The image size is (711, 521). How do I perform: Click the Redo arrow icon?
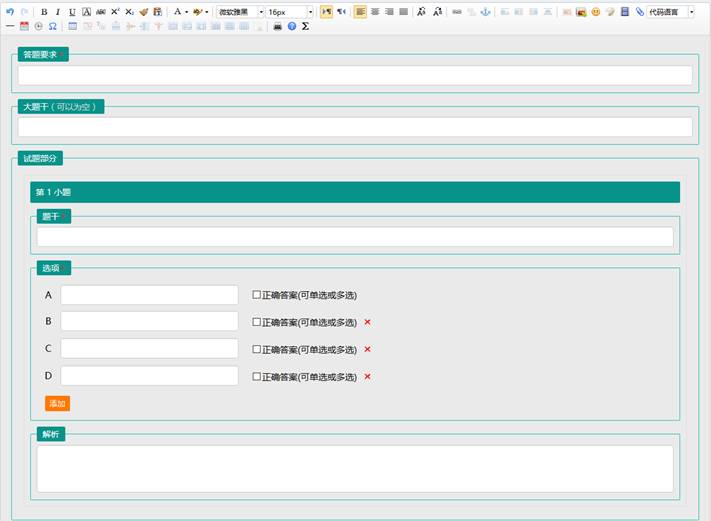point(24,12)
